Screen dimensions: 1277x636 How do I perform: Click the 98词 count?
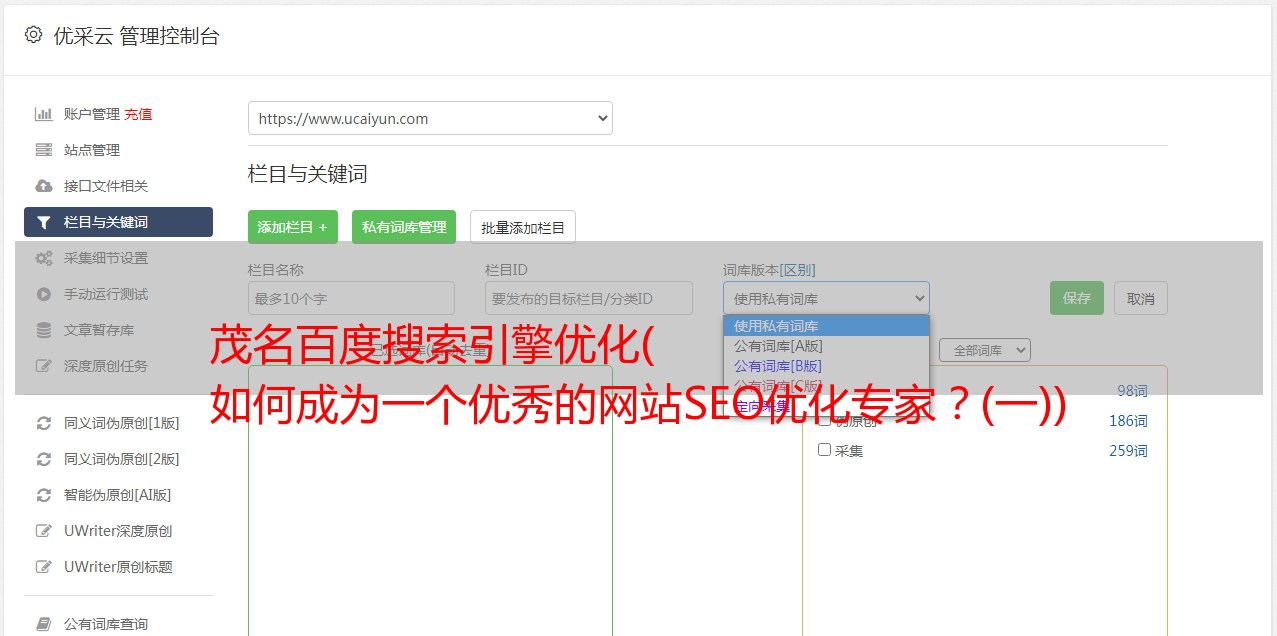click(x=1132, y=391)
